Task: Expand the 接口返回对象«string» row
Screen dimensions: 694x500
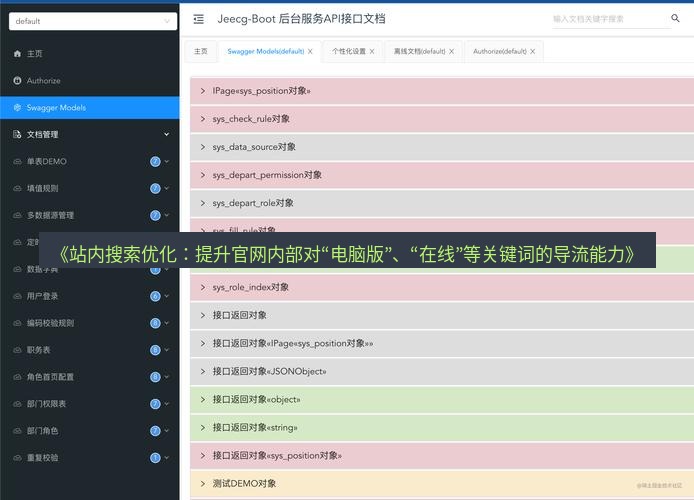Action: click(x=442, y=428)
